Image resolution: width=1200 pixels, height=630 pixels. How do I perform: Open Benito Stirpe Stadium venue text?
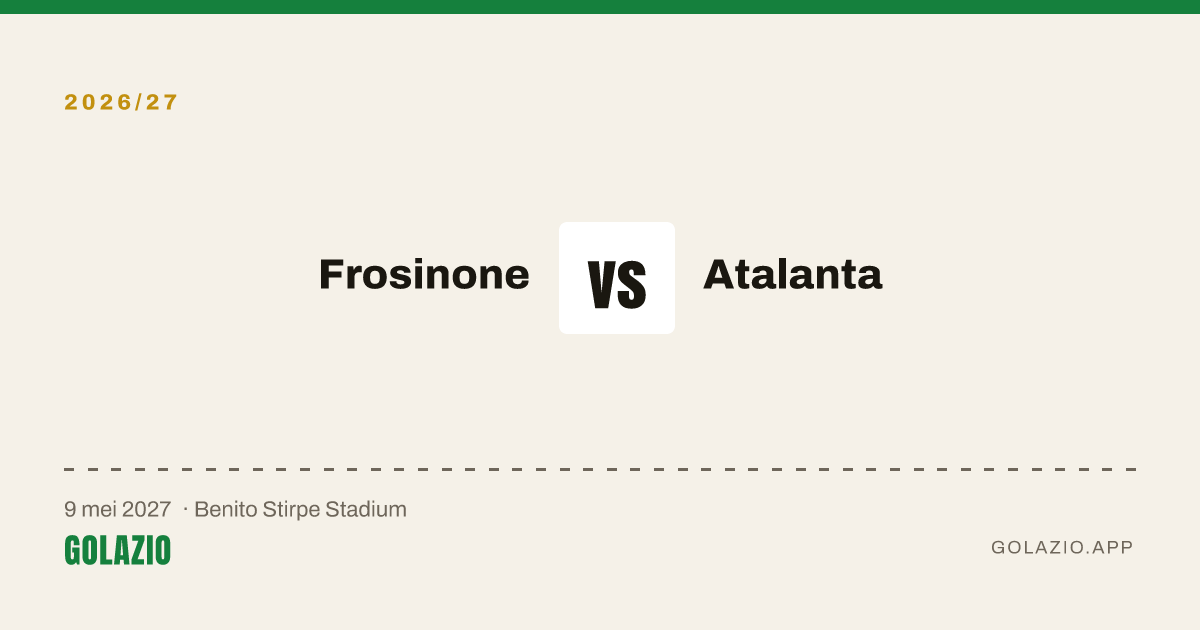(x=301, y=509)
